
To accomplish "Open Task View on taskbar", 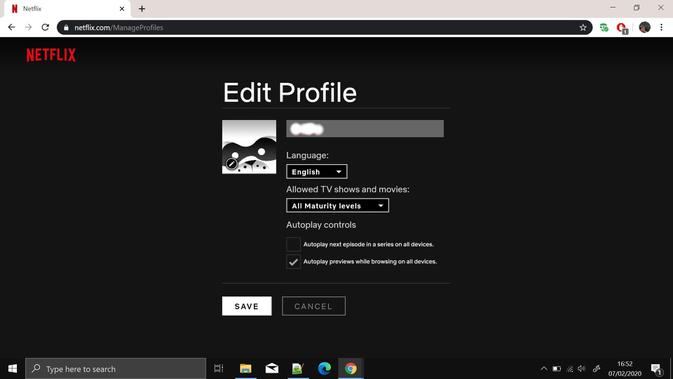I will point(218,368).
